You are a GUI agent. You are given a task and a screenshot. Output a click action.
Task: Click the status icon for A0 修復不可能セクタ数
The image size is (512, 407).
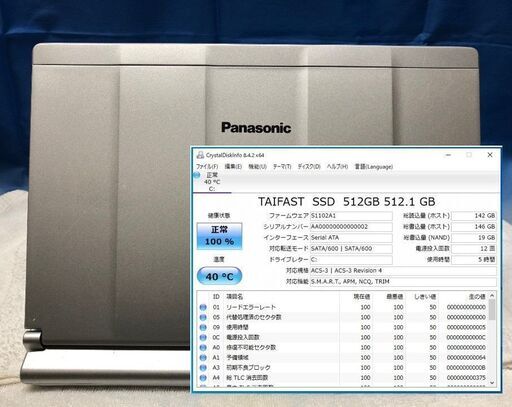click(203, 347)
